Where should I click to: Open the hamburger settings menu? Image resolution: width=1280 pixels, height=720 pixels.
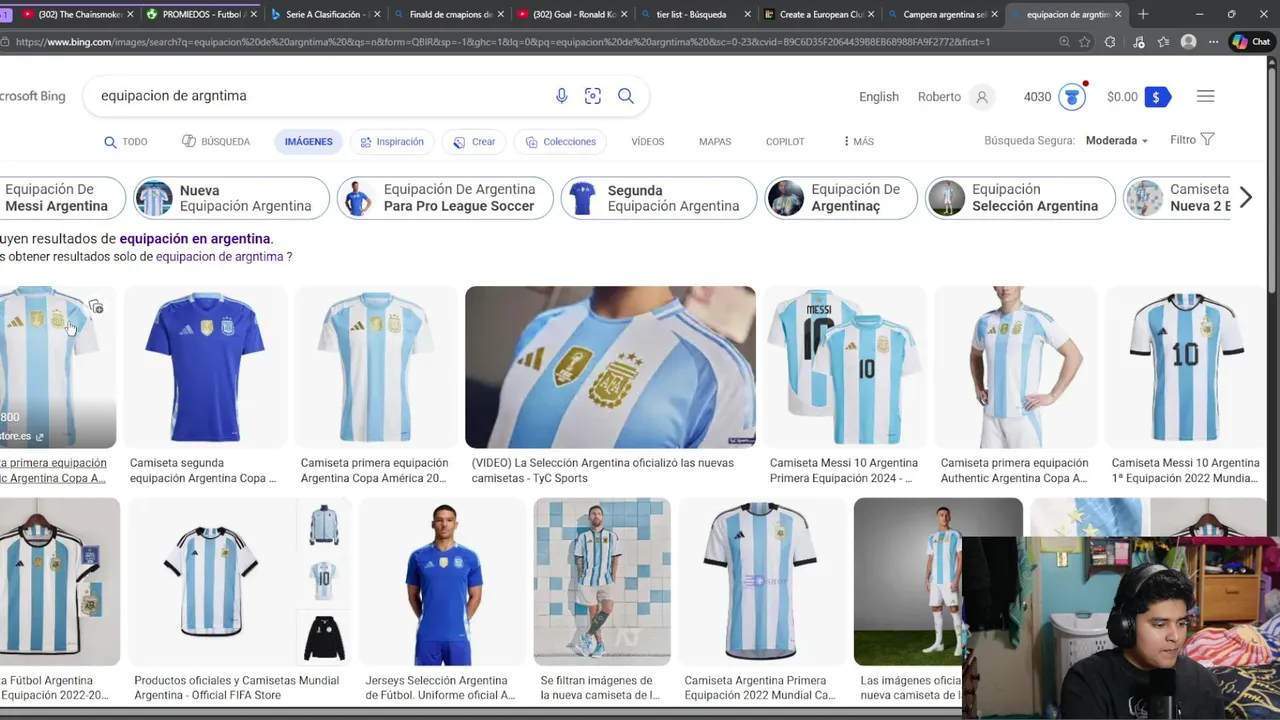coord(1205,96)
